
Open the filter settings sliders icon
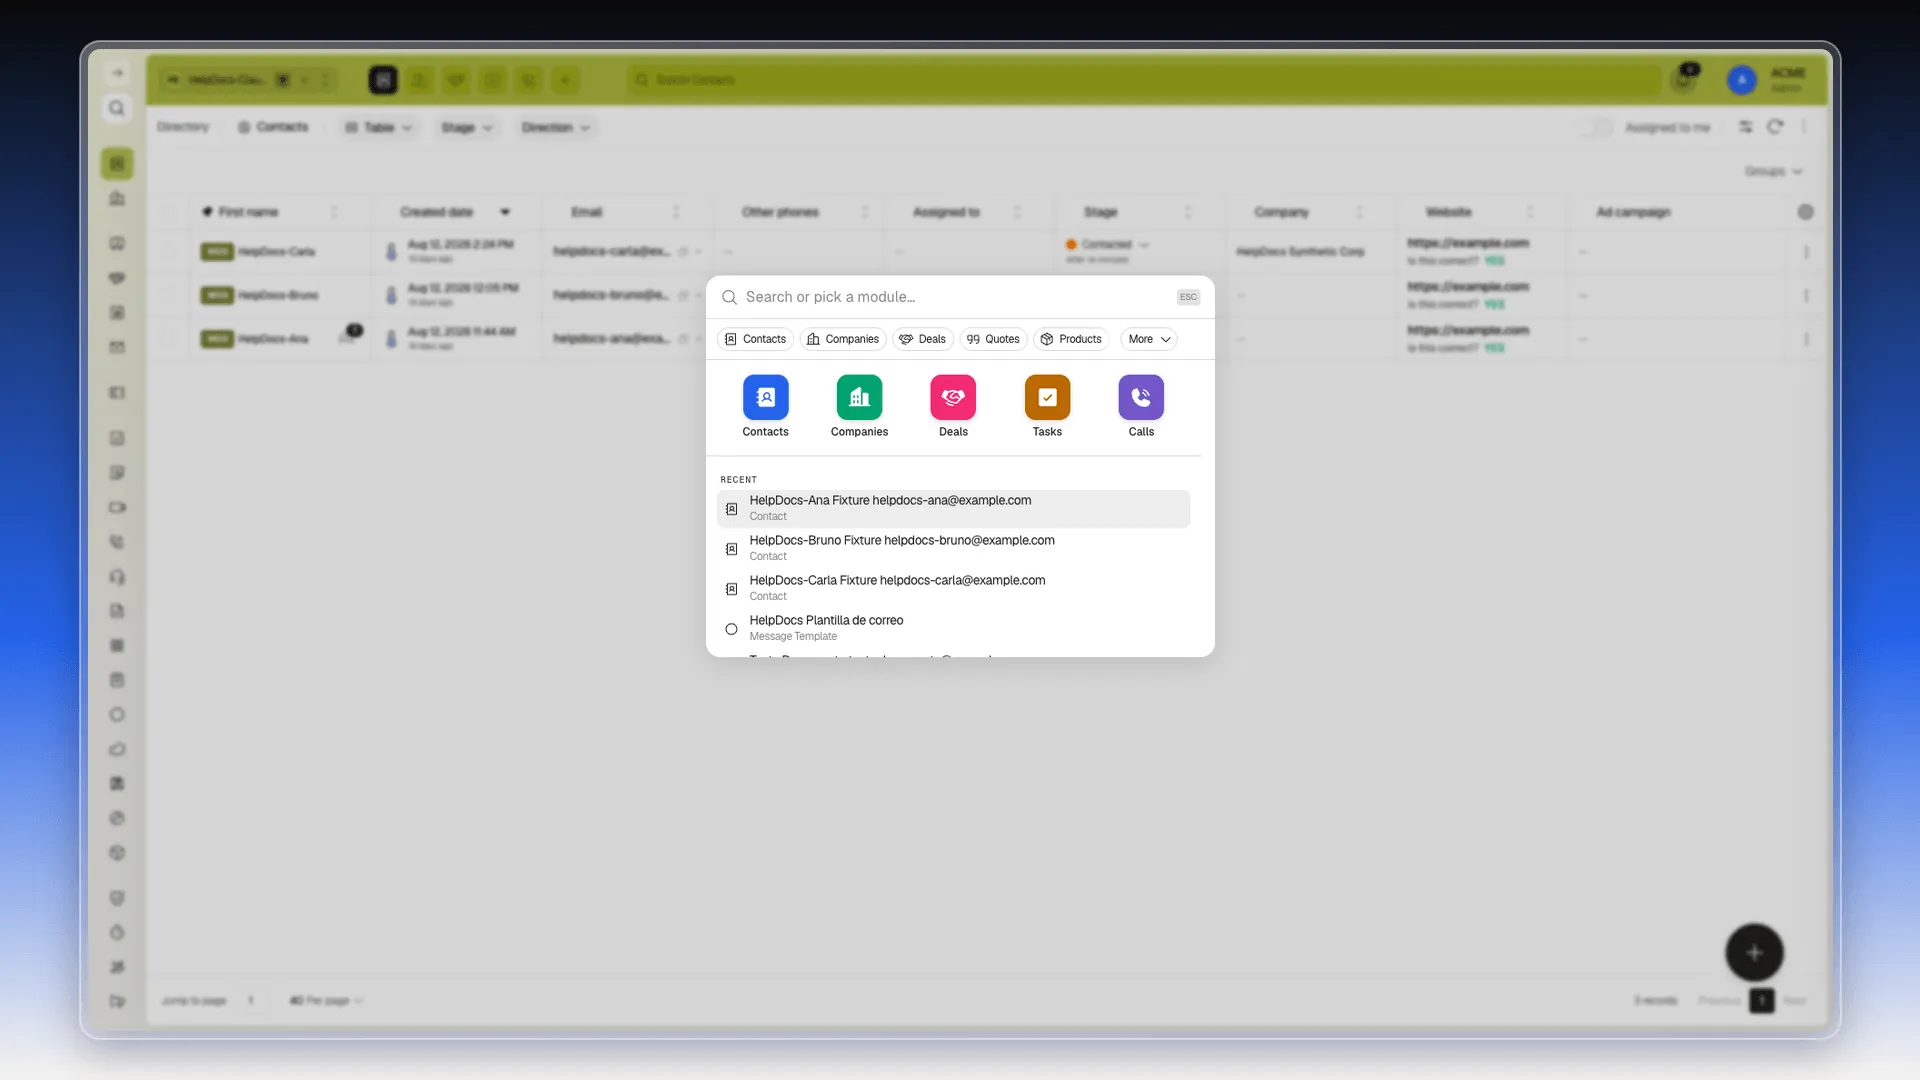click(1745, 127)
